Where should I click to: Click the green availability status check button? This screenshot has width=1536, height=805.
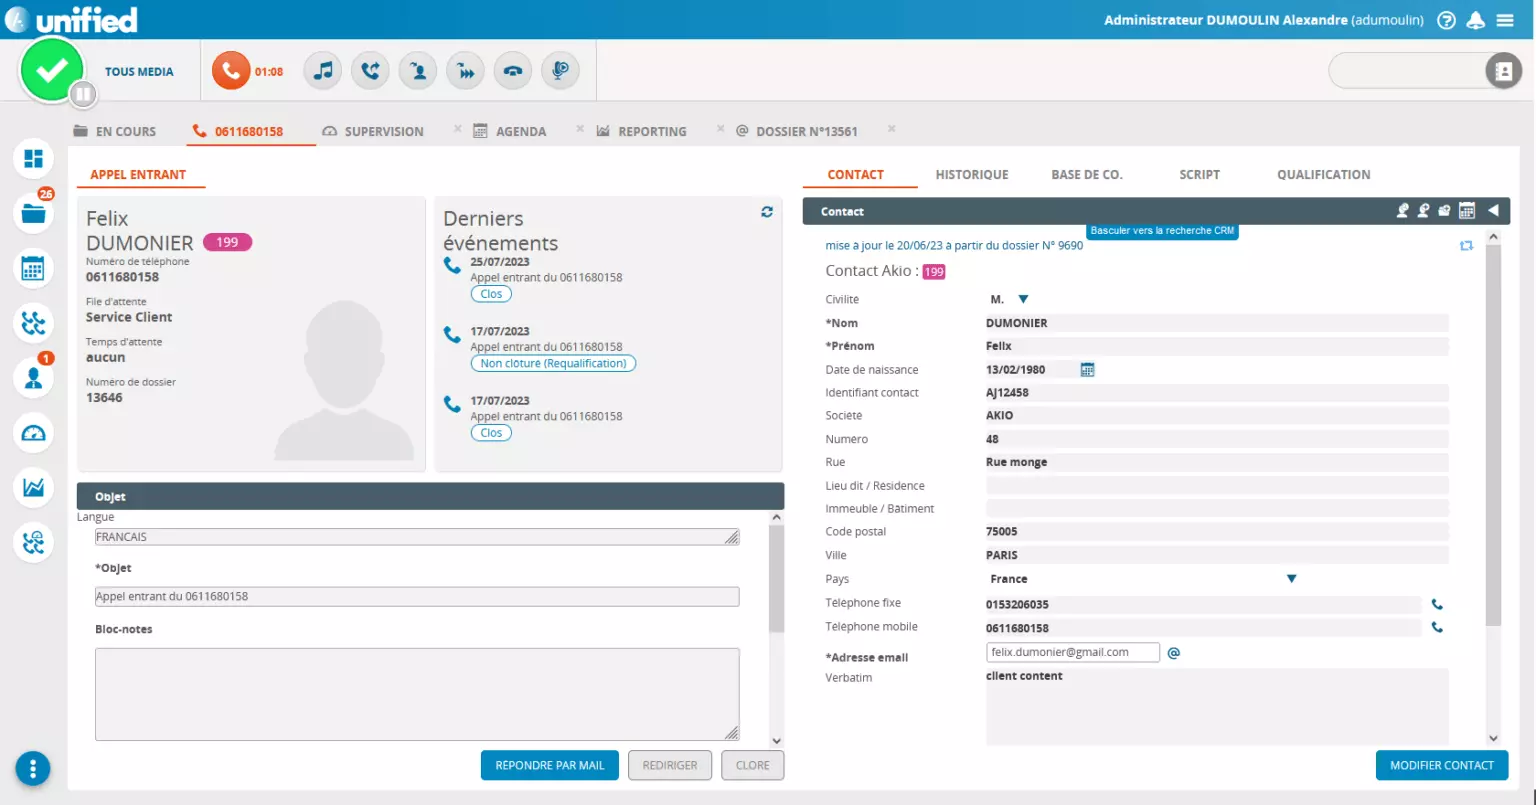[x=52, y=69]
